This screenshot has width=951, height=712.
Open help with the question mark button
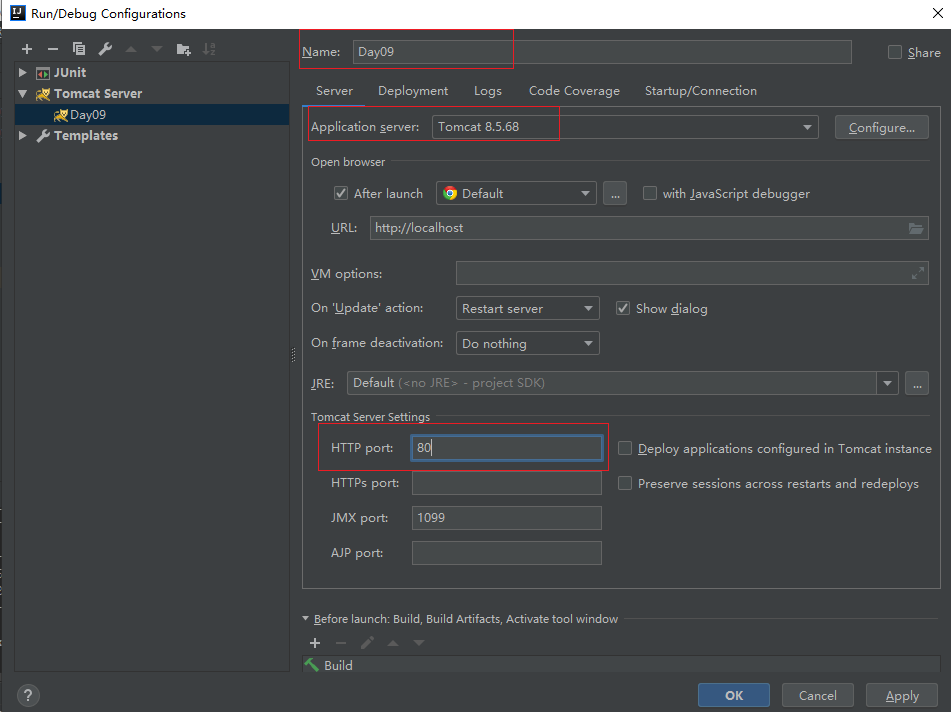(x=28, y=696)
